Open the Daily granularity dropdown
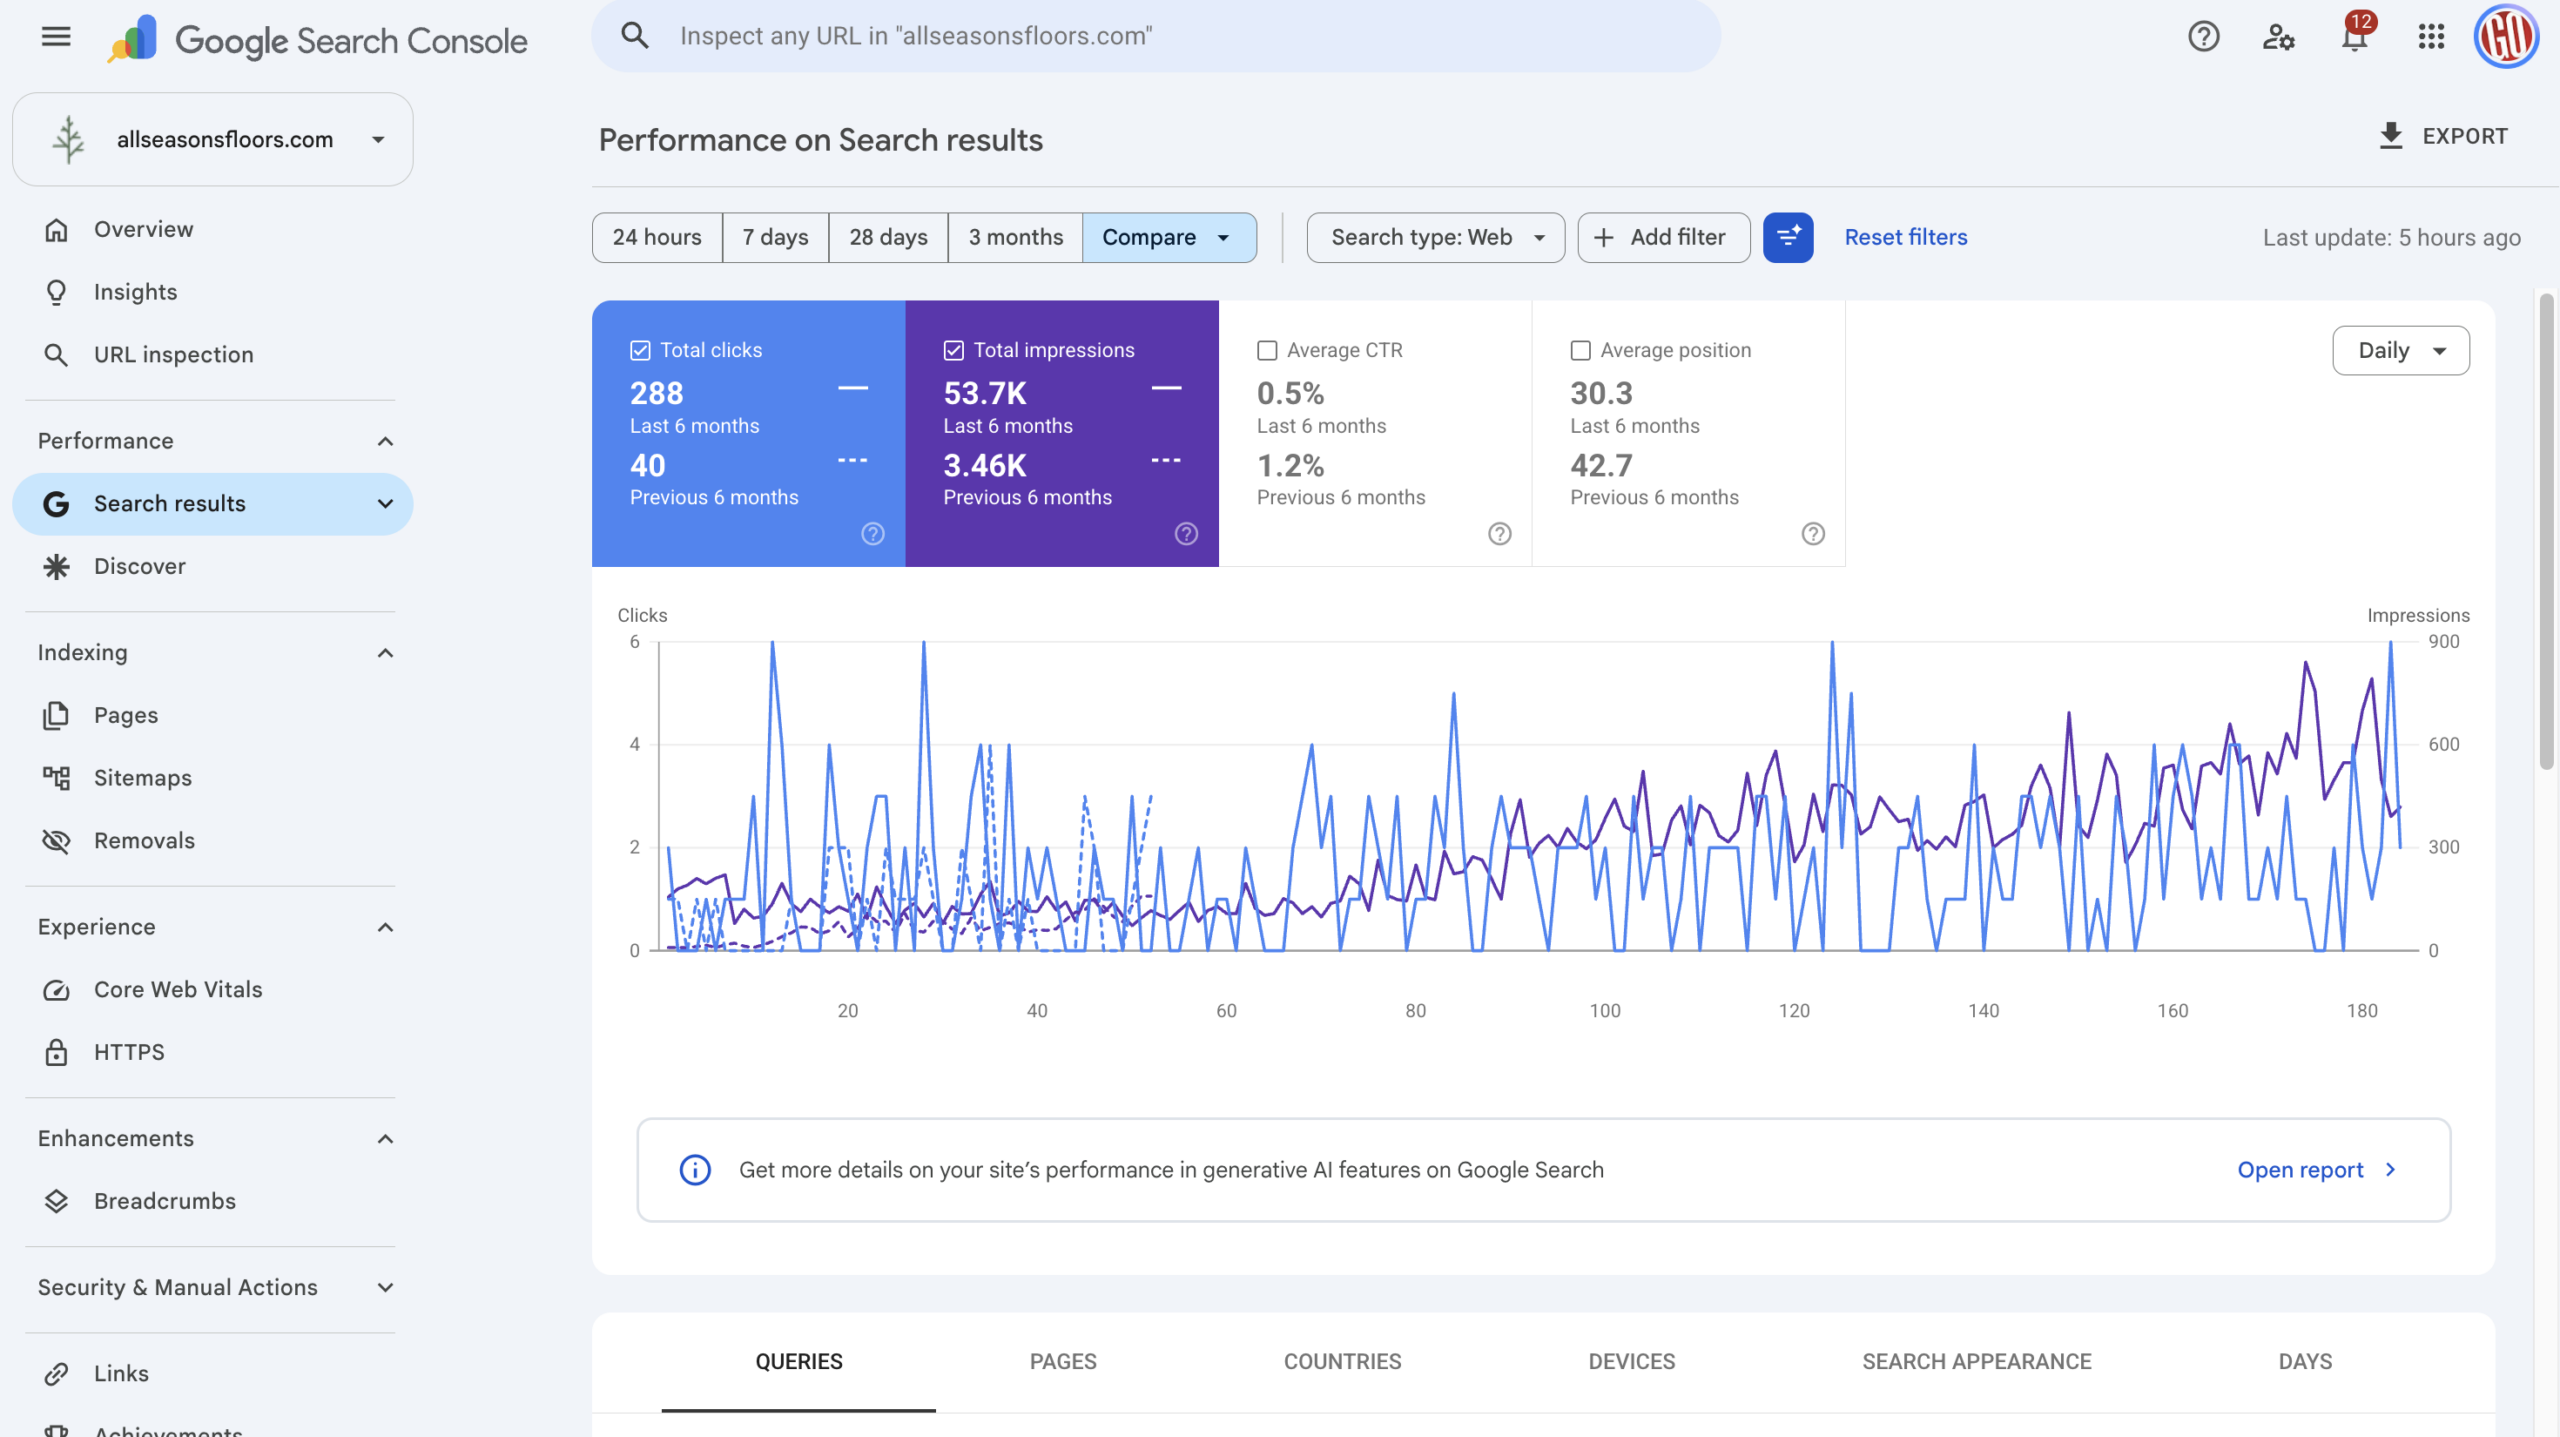The width and height of the screenshot is (2560, 1437). click(2400, 350)
